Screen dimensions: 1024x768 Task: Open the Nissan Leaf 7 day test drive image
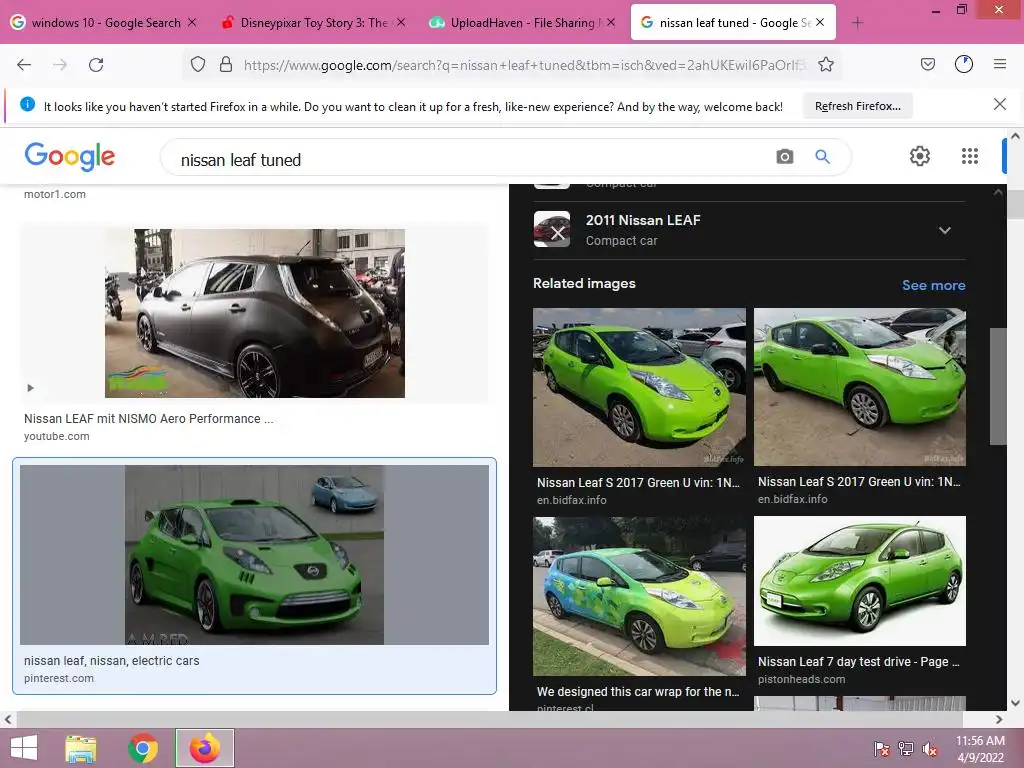pyautogui.click(x=859, y=581)
